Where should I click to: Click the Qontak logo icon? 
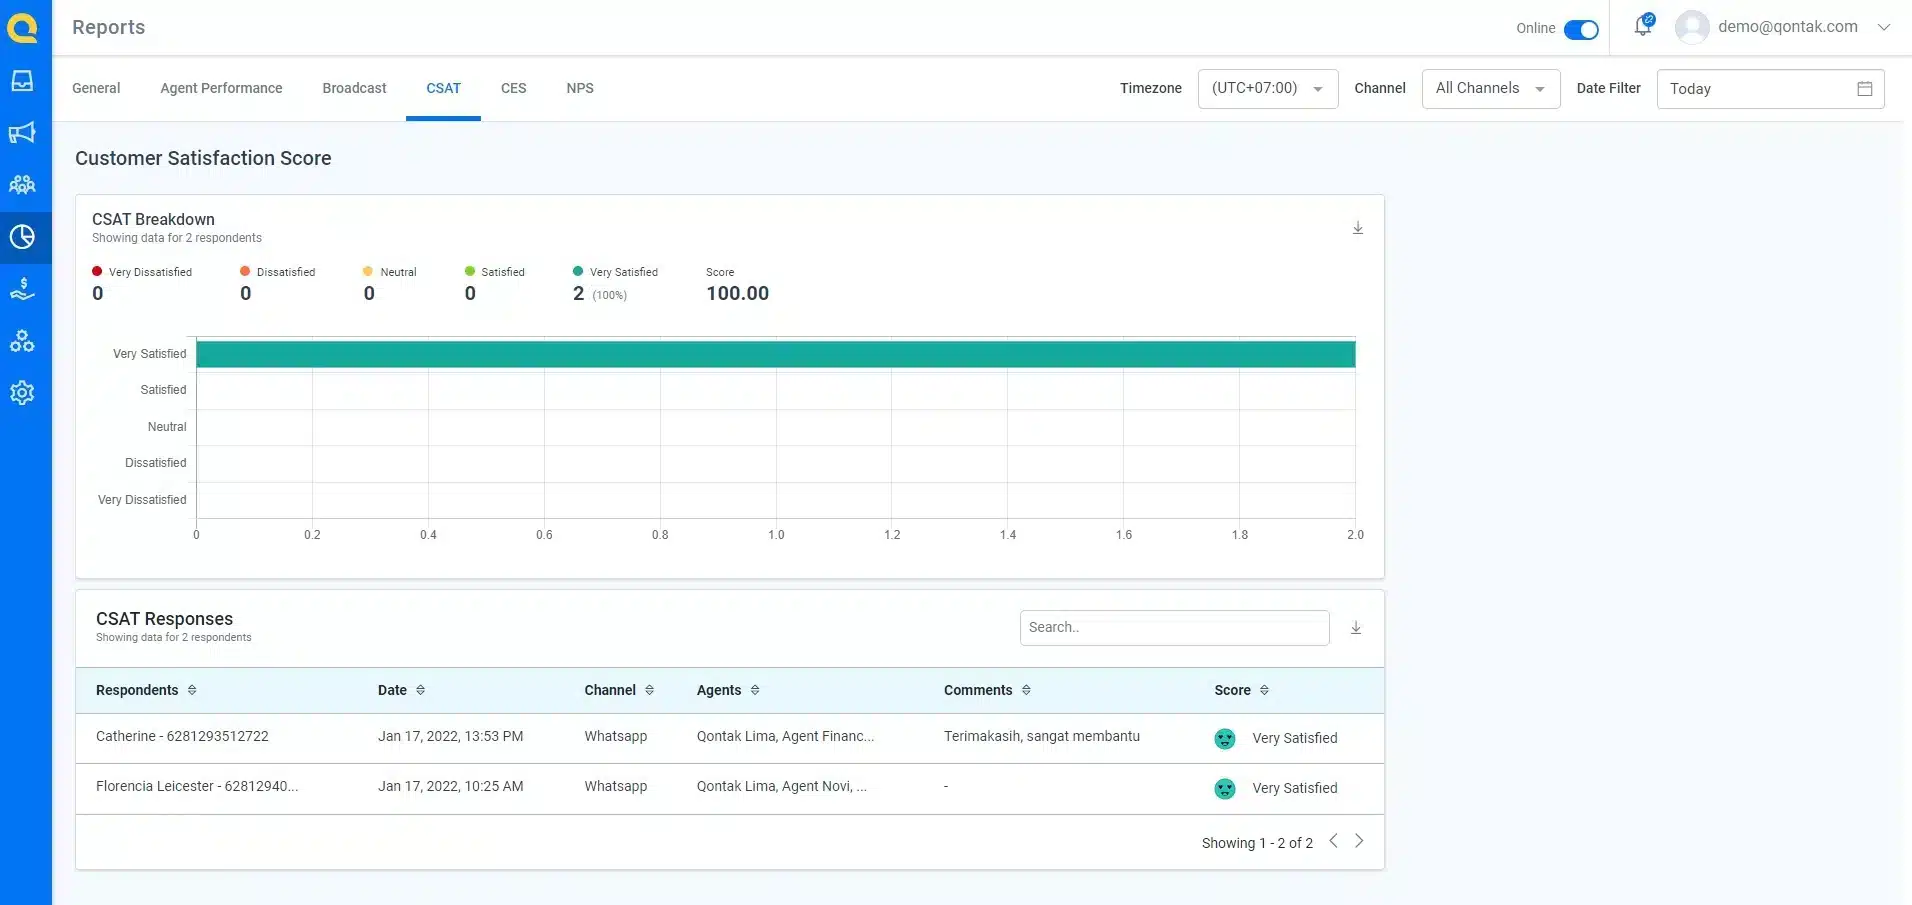[x=22, y=27]
